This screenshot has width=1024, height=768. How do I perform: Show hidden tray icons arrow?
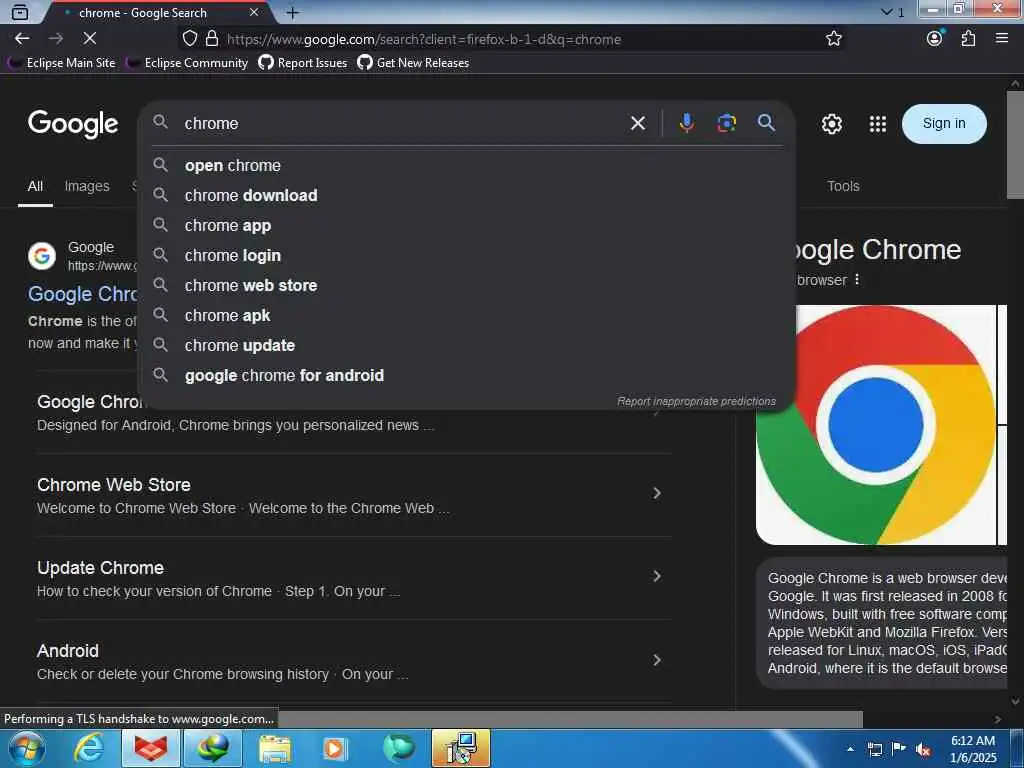tap(850, 749)
